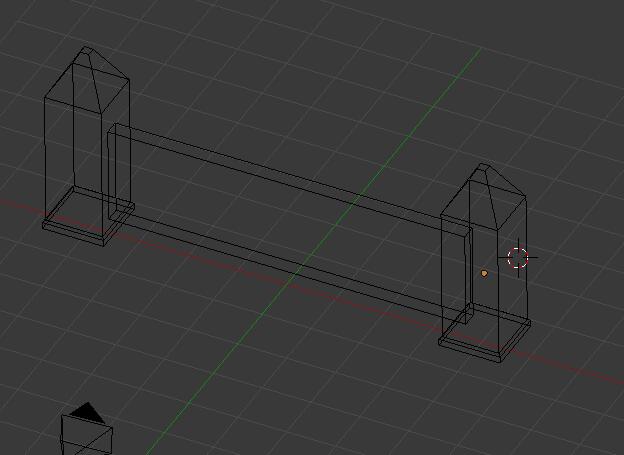624x455 pixels.
Task: Select the camera object with black triangle
Action: click(x=86, y=429)
